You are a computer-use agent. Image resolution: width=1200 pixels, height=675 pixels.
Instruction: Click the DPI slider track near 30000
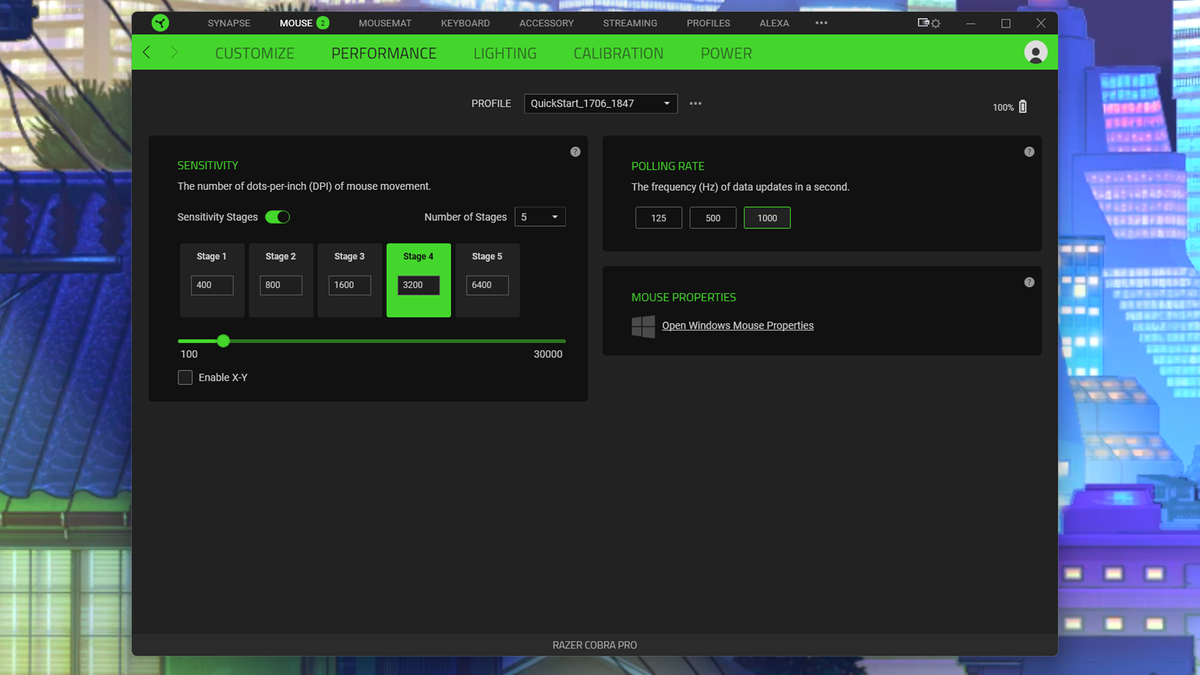point(560,341)
